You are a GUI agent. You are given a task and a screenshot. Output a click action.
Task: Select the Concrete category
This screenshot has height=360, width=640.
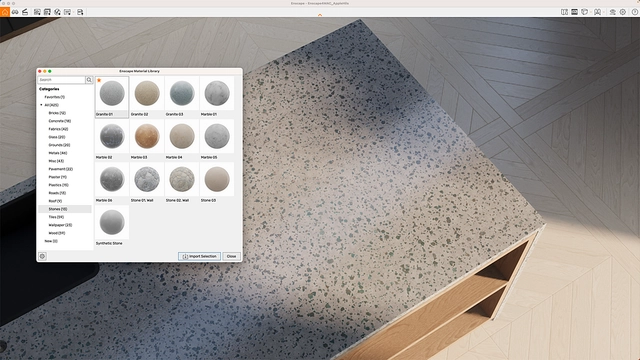pos(60,121)
